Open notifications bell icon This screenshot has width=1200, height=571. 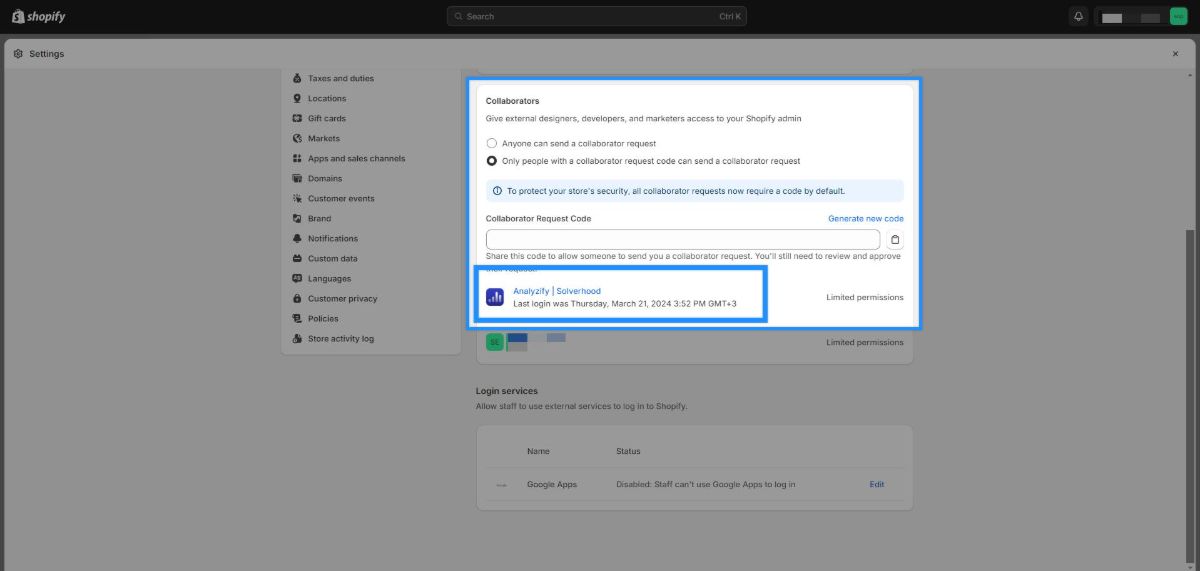tap(1078, 17)
